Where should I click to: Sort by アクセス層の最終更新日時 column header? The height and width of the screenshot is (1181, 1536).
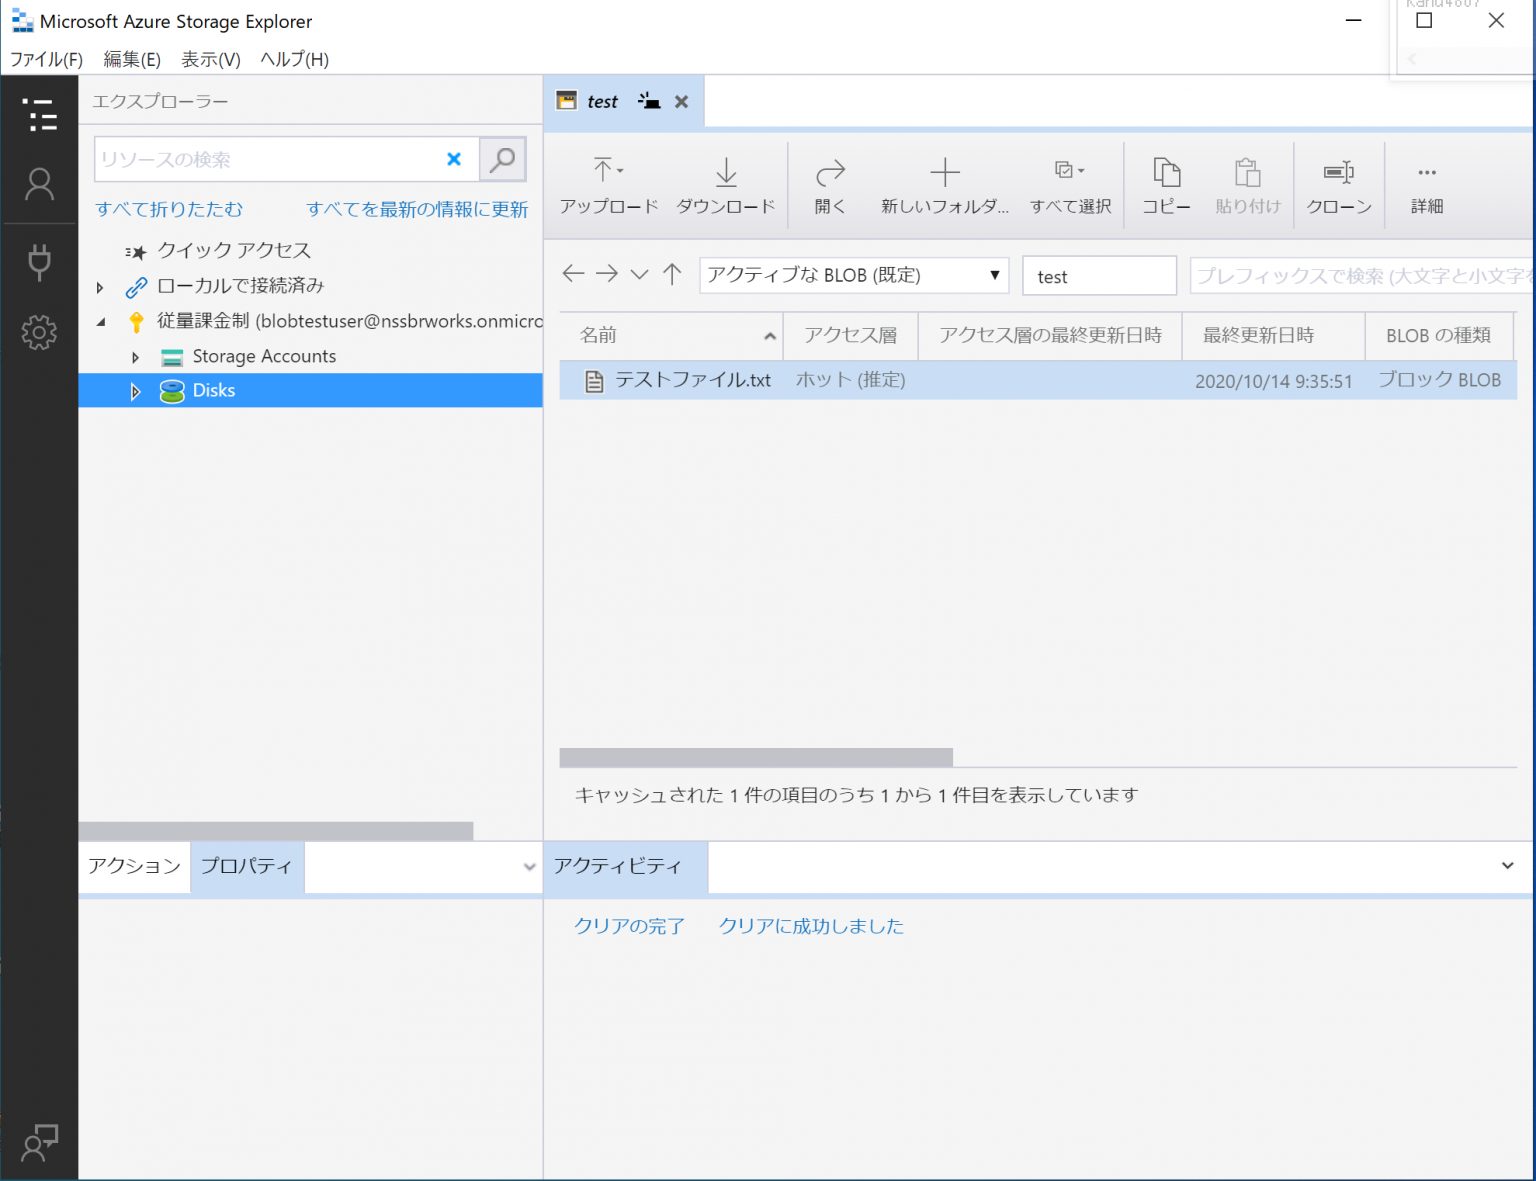1050,336
